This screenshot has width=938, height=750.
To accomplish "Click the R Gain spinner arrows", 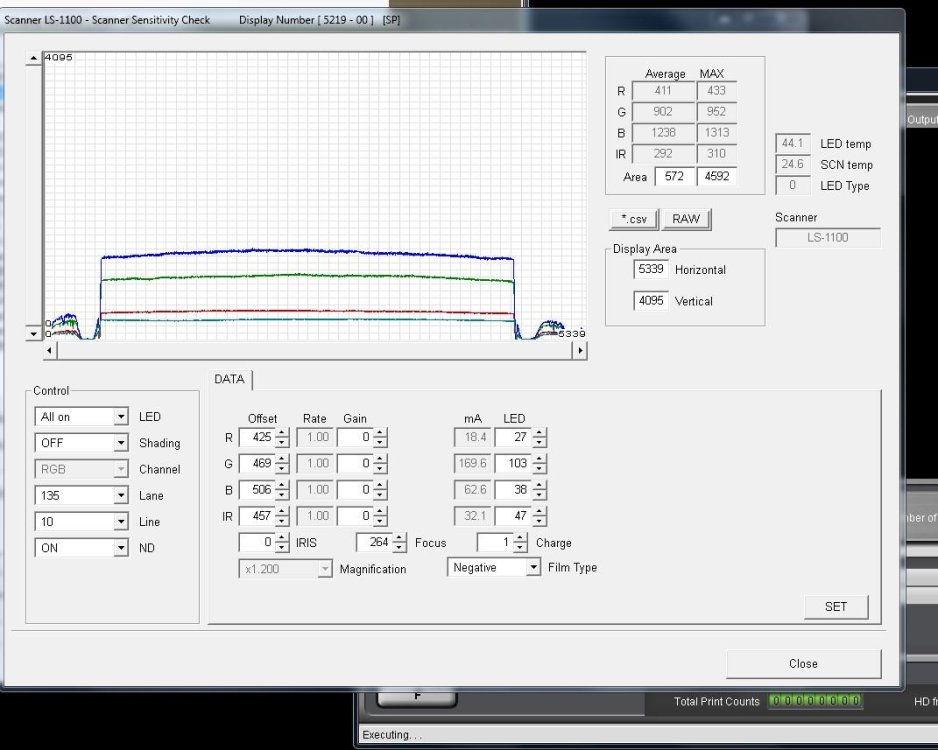I will (380, 437).
